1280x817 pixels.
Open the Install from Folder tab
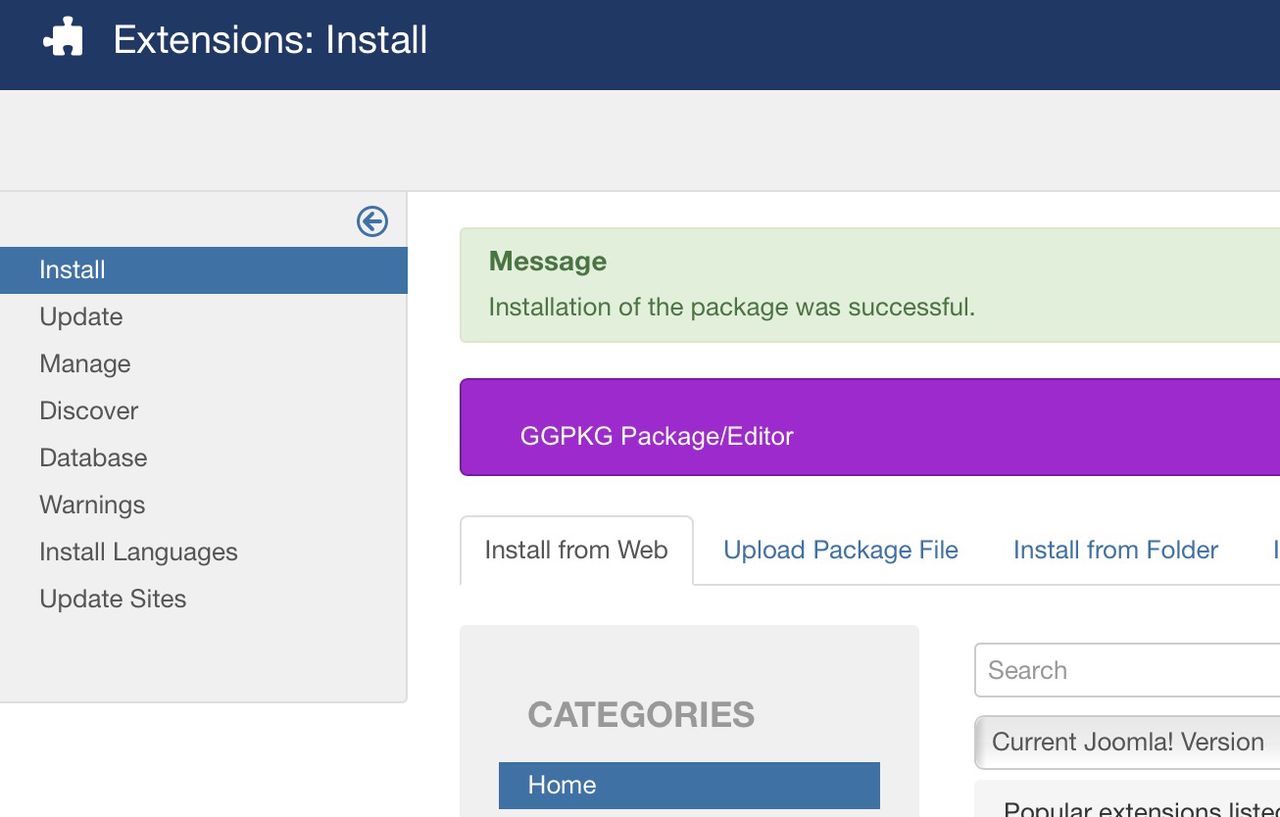[1115, 550]
